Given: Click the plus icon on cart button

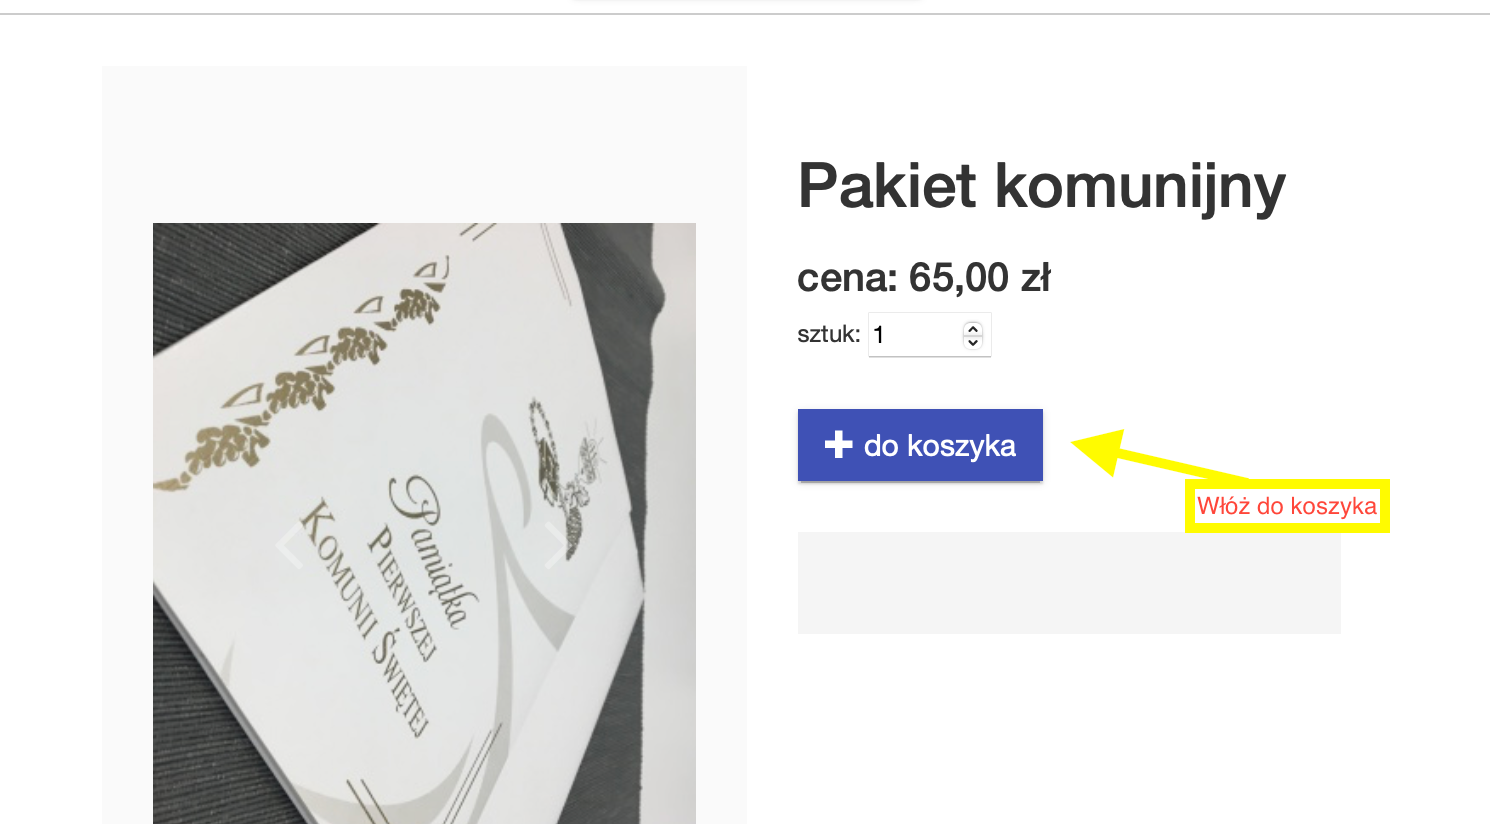Looking at the screenshot, I should [838, 445].
